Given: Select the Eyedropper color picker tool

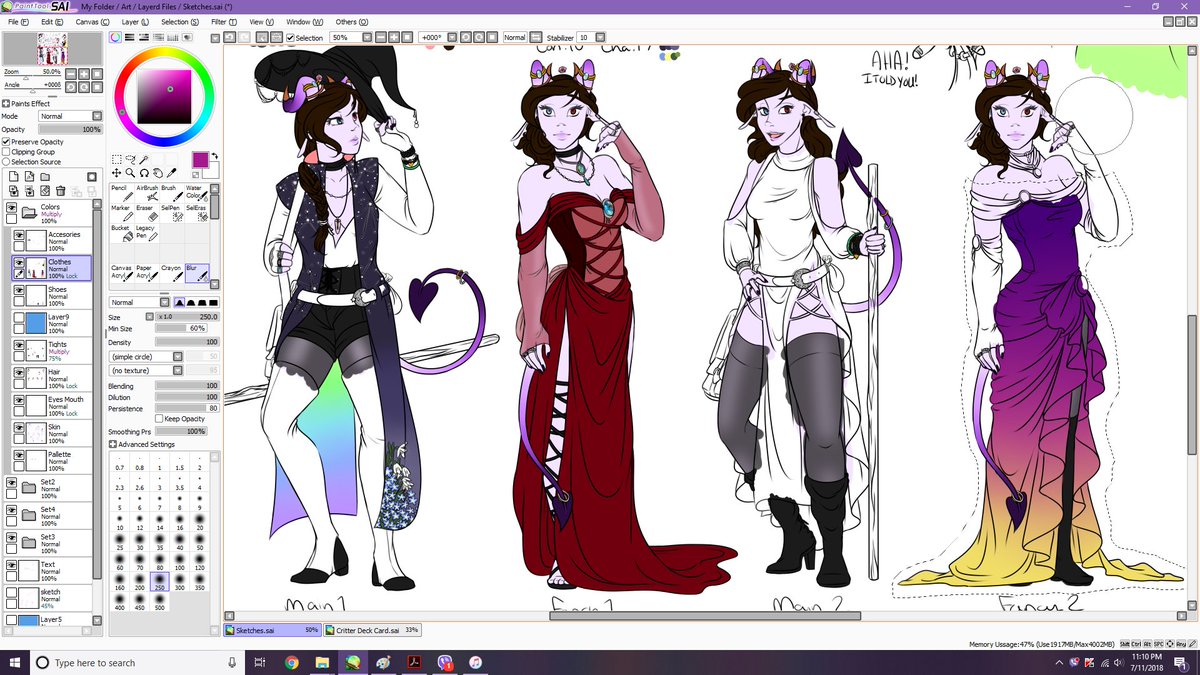Looking at the screenshot, I should tap(171, 172).
